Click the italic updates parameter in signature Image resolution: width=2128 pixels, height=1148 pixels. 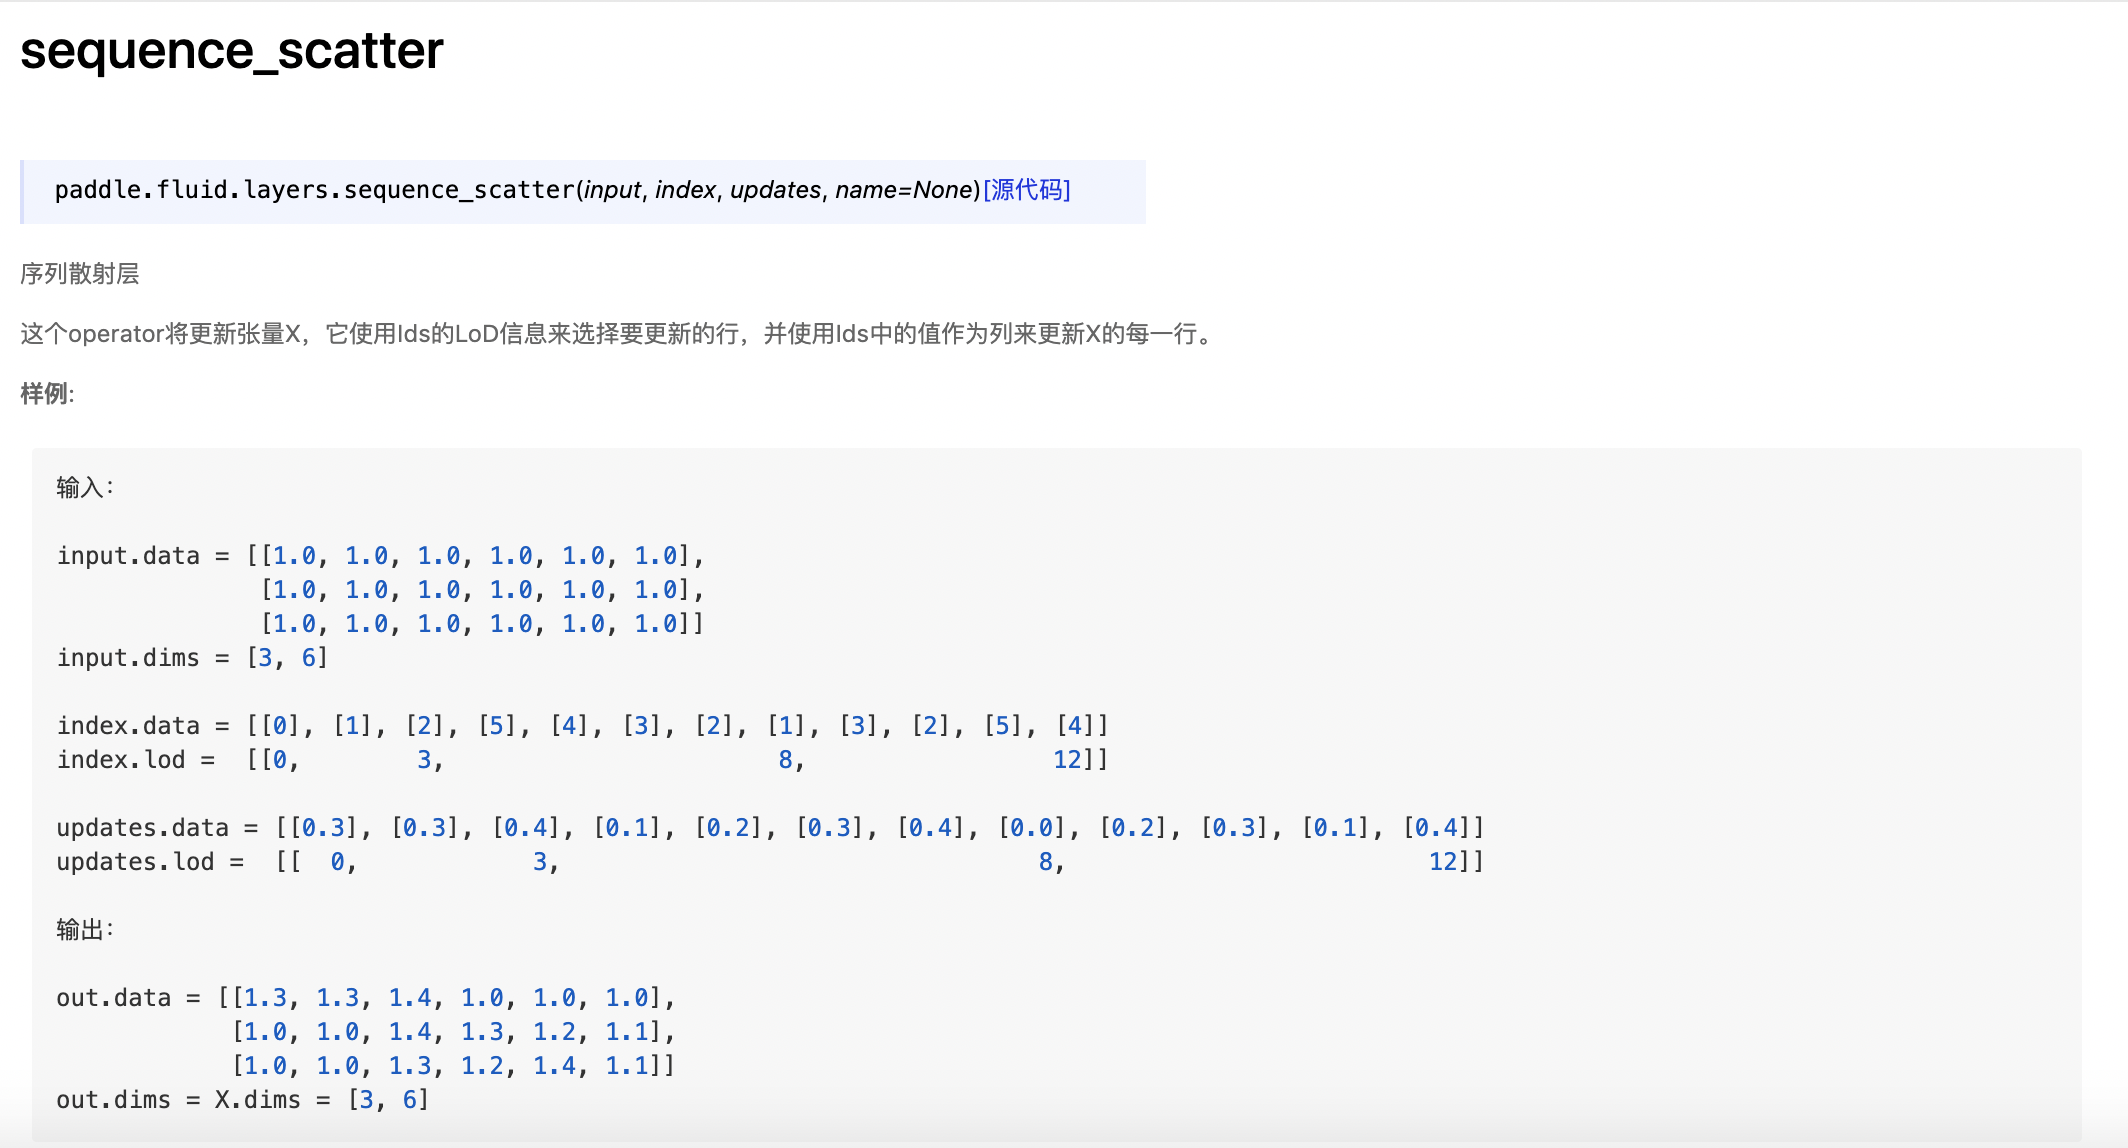coord(775,190)
